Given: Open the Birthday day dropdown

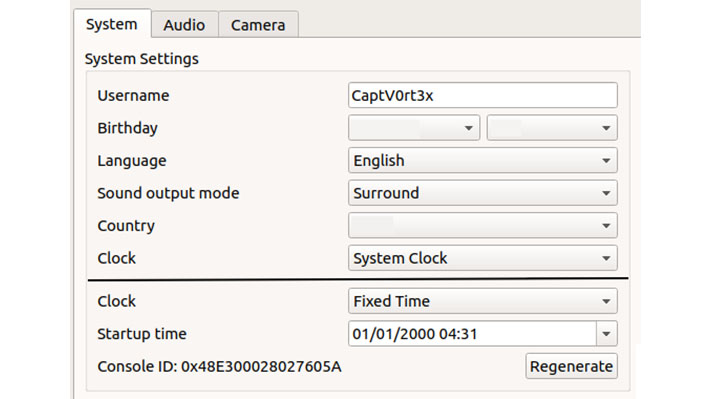Looking at the screenshot, I should point(552,128).
